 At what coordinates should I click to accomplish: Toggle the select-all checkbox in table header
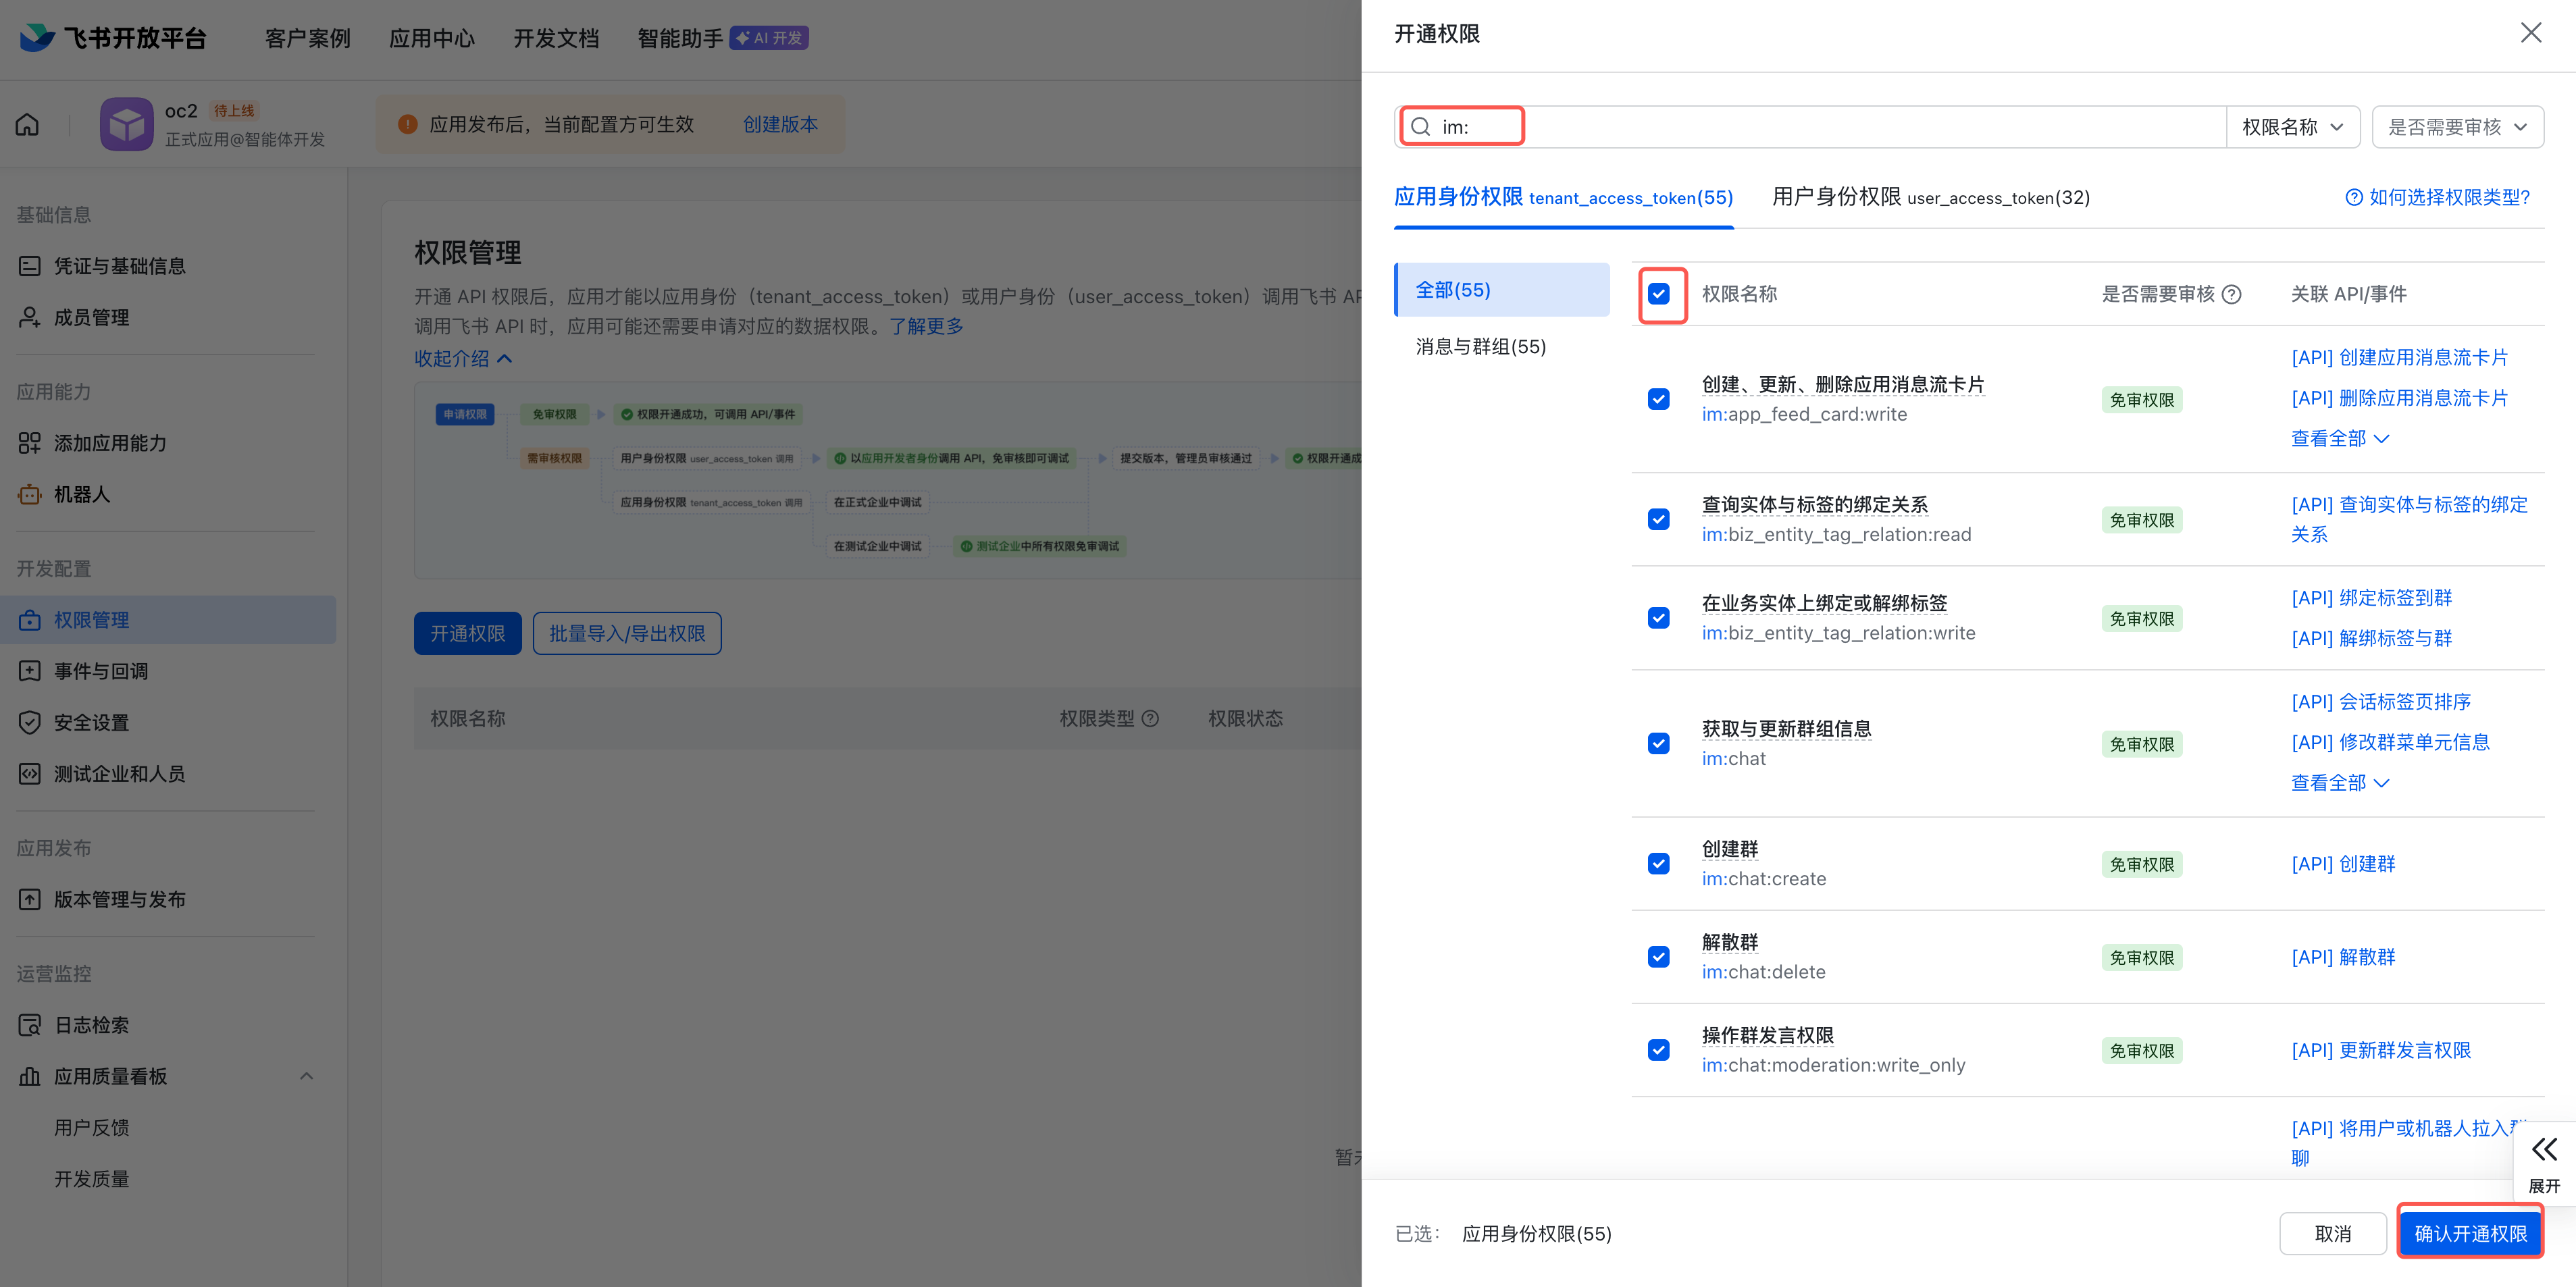click(x=1659, y=294)
